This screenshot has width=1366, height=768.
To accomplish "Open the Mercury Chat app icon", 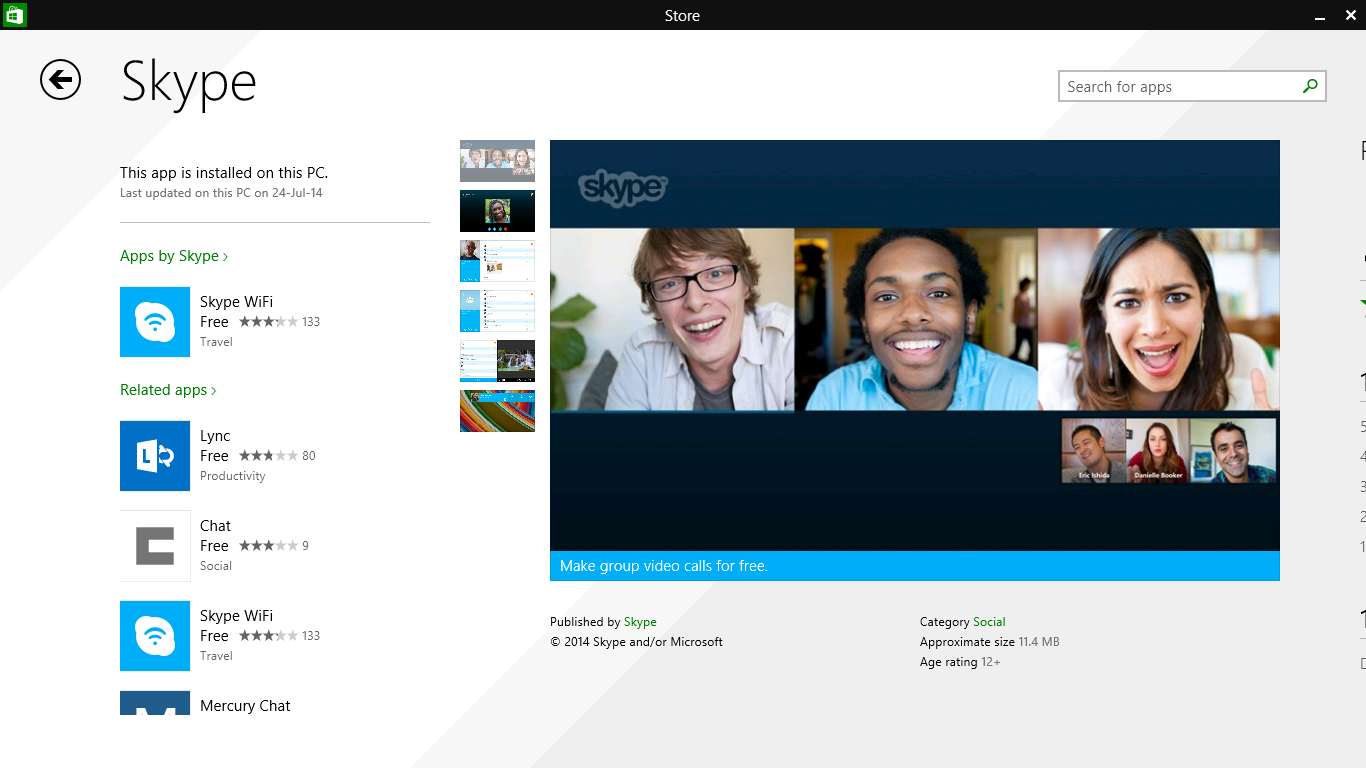I will pos(155,703).
